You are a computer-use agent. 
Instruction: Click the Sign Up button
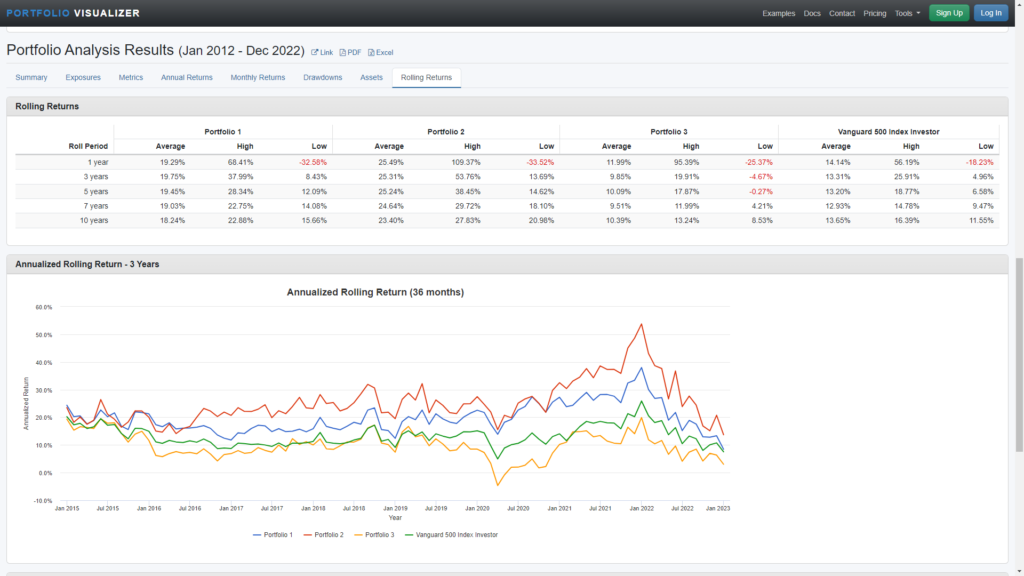click(x=949, y=13)
